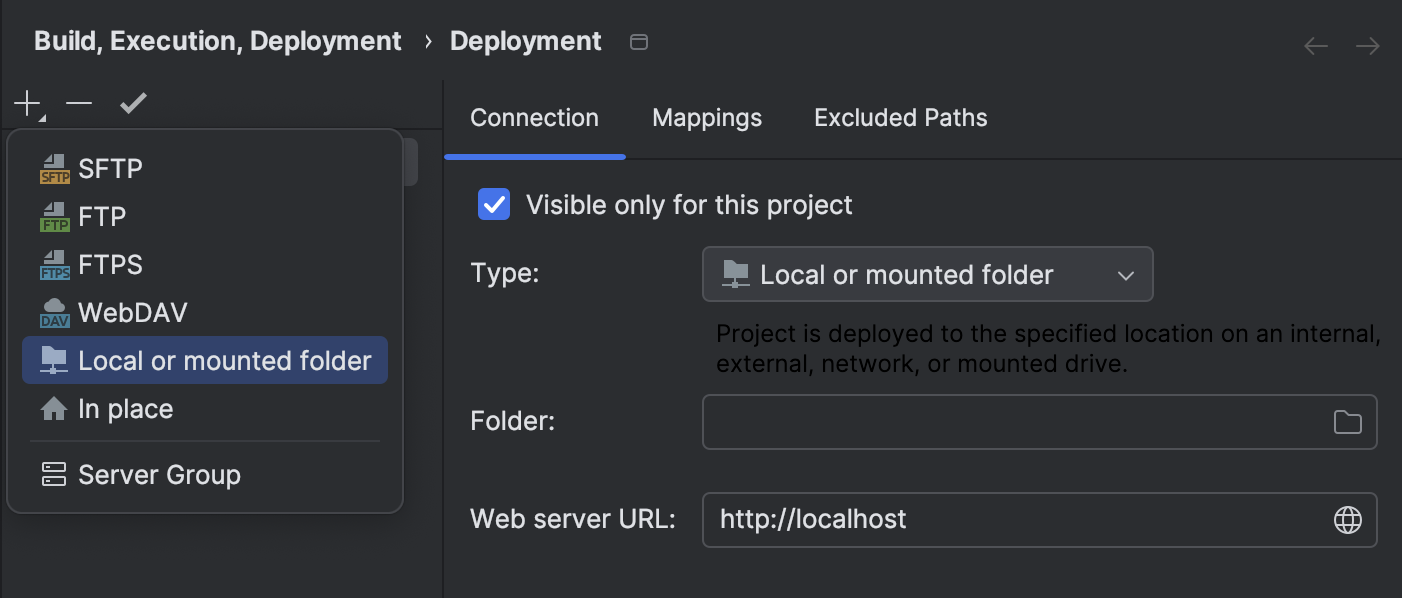Open the folder browser icon in Folder field
Screen dimensions: 1402x598
click(1349, 422)
